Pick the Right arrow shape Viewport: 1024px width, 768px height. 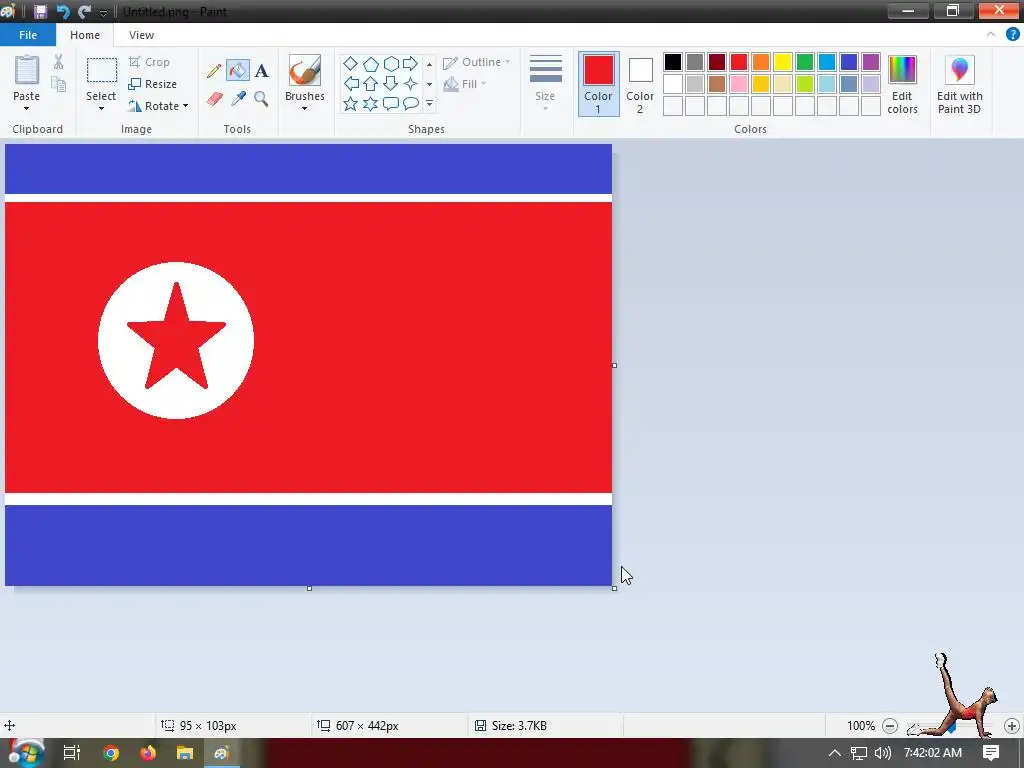[410, 63]
